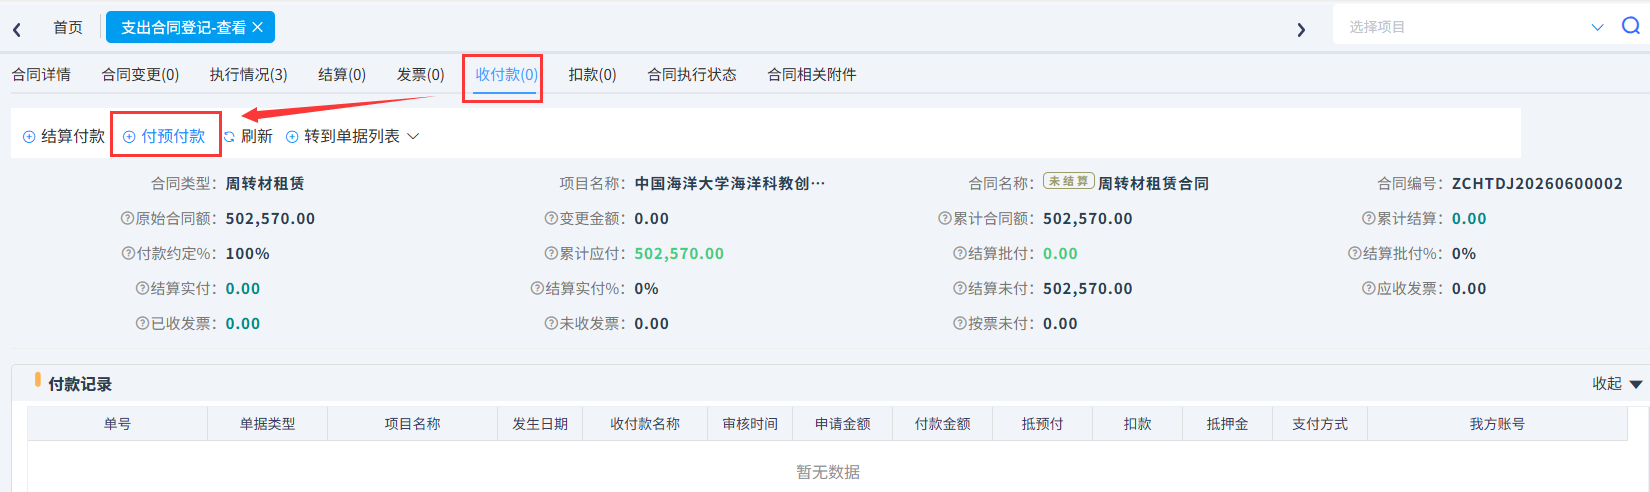The width and height of the screenshot is (1650, 492).
Task: Click the 累计应付 value 502,570.00
Action: click(x=679, y=253)
